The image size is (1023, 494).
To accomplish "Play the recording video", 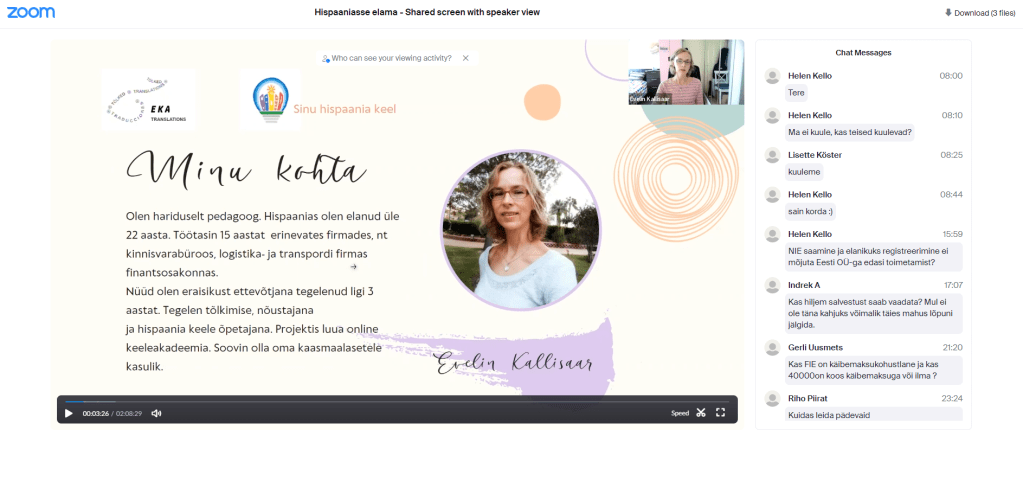I will click(x=69, y=413).
